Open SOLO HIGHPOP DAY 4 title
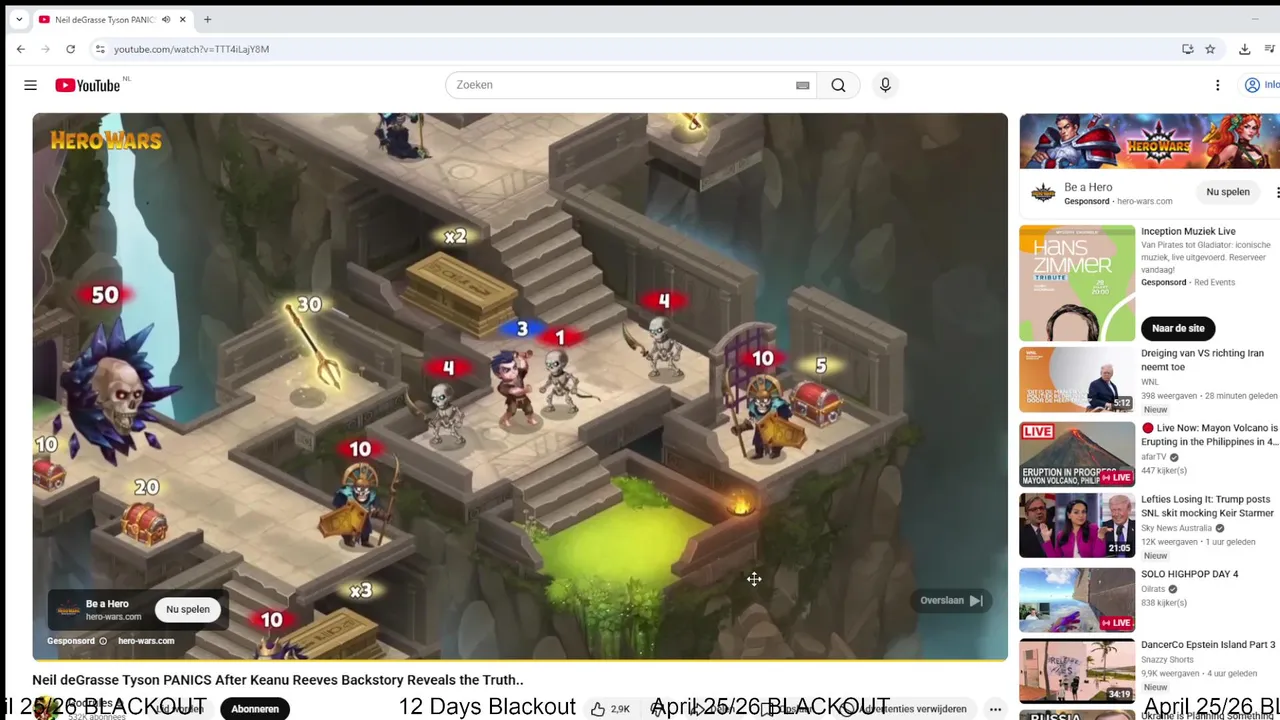Viewport: 1280px width, 720px height. point(1190,575)
